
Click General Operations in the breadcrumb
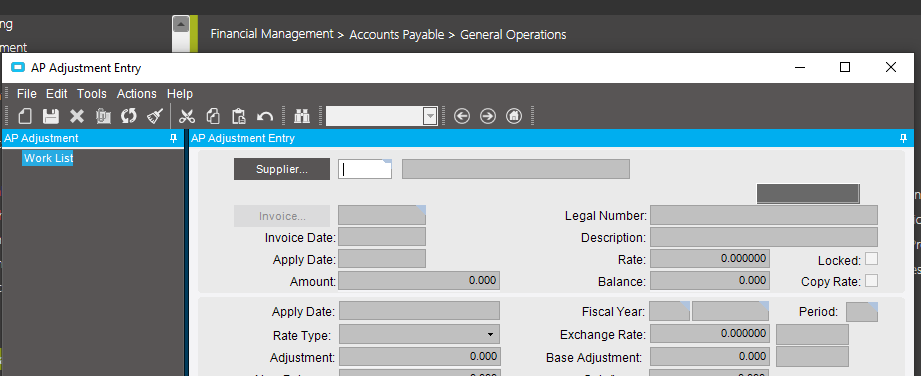tap(513, 35)
